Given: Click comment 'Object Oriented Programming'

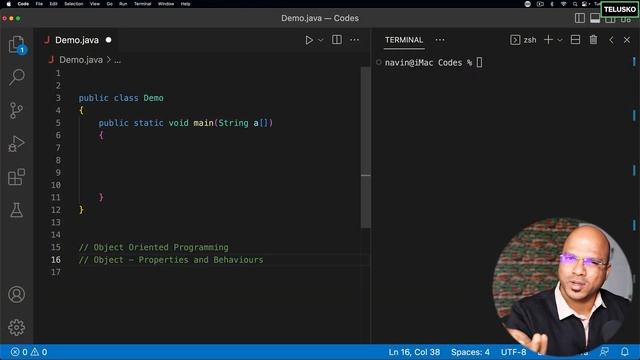Looking at the screenshot, I should pos(161,247).
